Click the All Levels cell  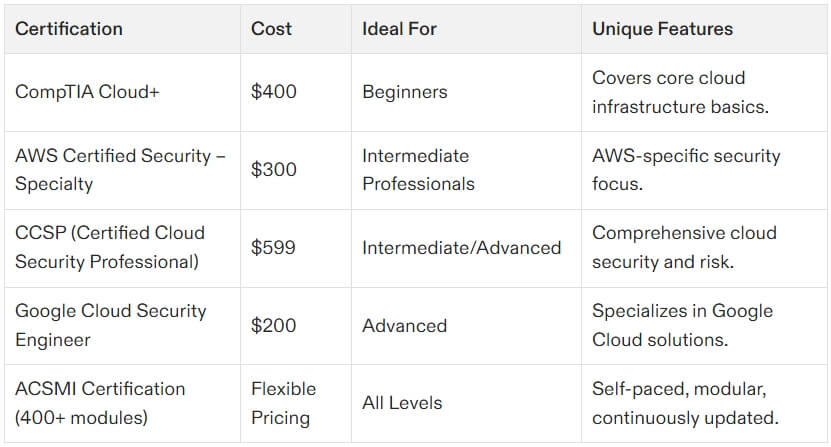coord(404,402)
